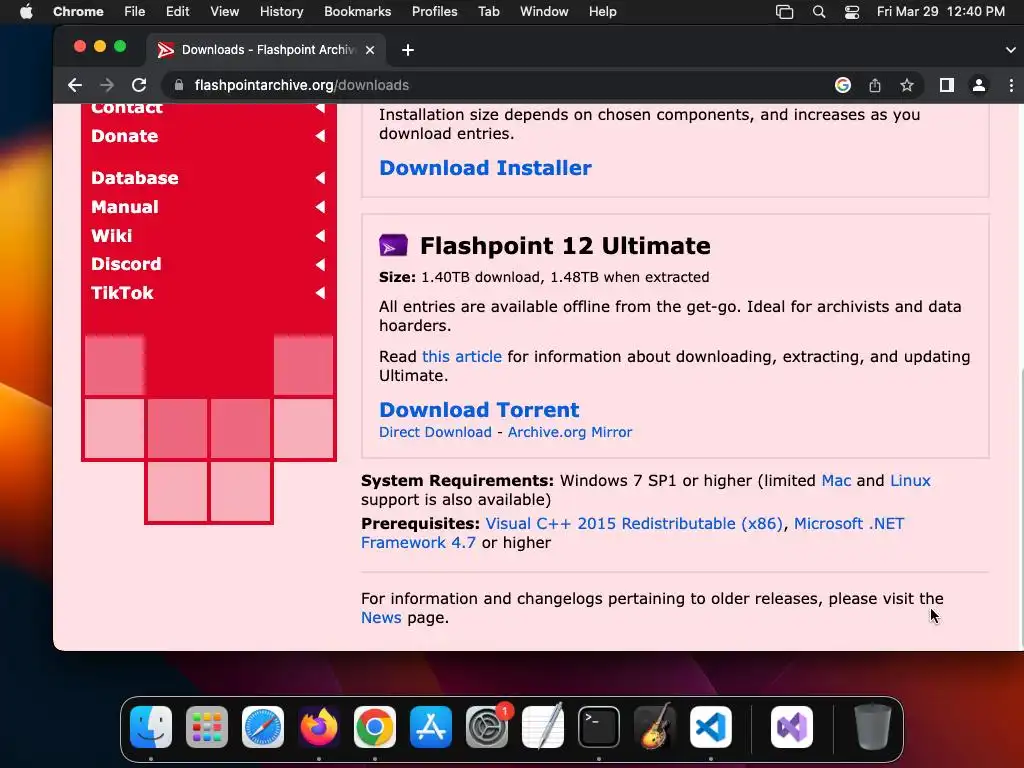This screenshot has width=1024, height=768.
Task: Open the Window menu
Action: click(x=544, y=12)
